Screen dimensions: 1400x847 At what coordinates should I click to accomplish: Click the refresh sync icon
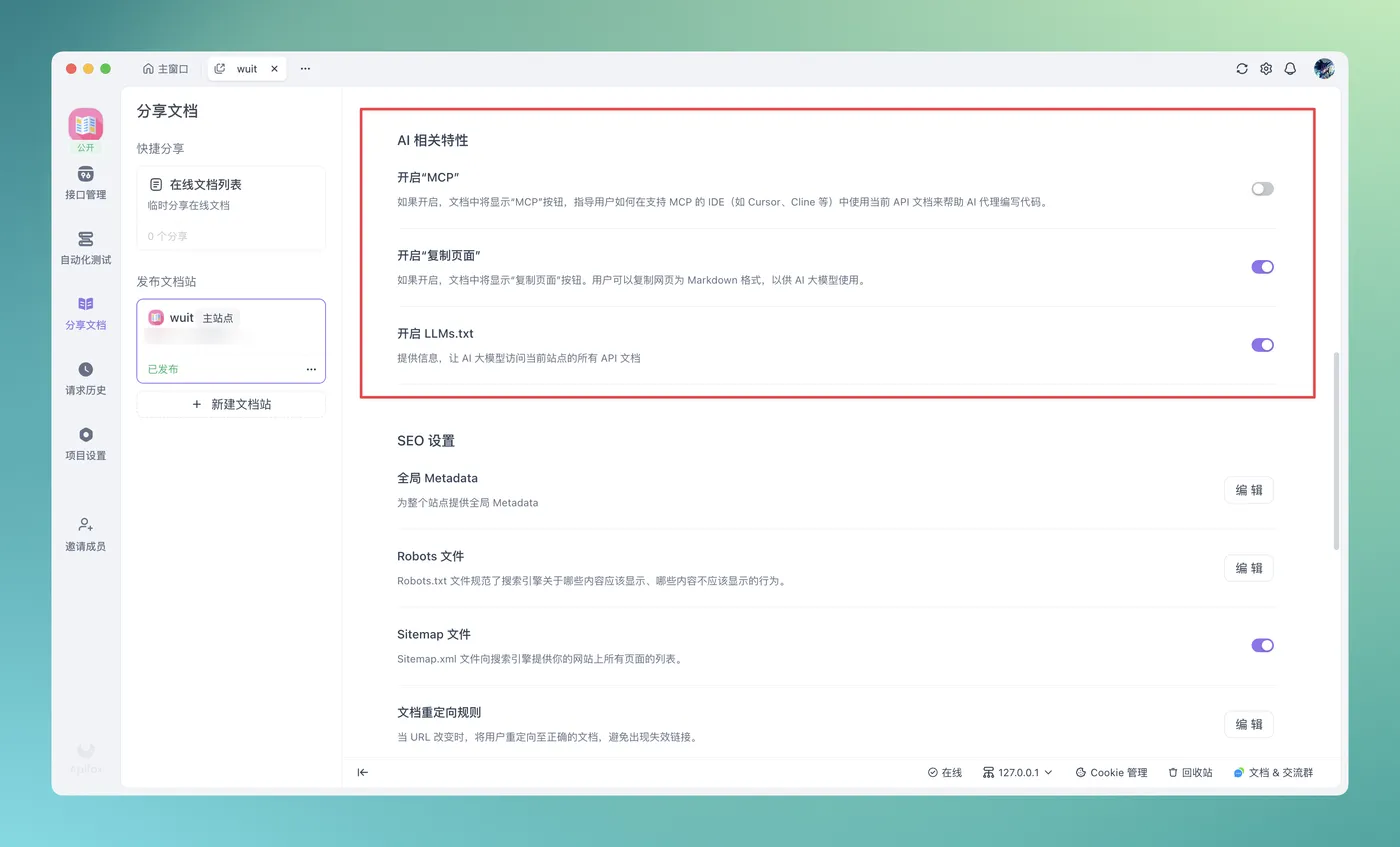tap(1242, 69)
